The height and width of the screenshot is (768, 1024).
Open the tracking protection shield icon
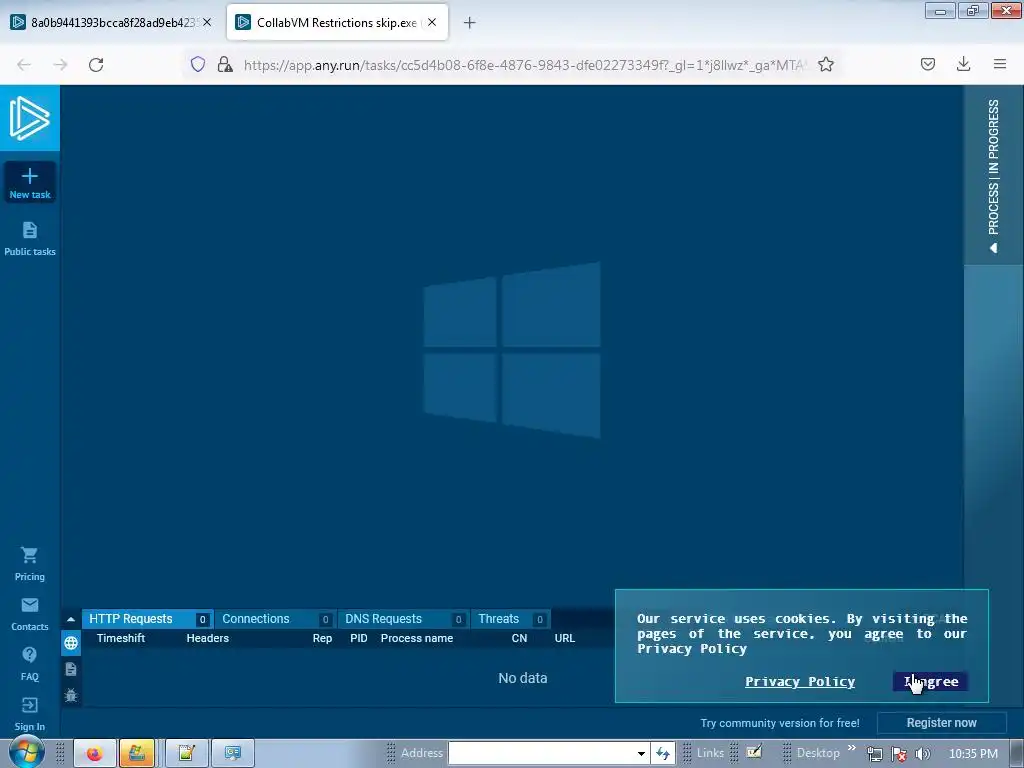(198, 64)
